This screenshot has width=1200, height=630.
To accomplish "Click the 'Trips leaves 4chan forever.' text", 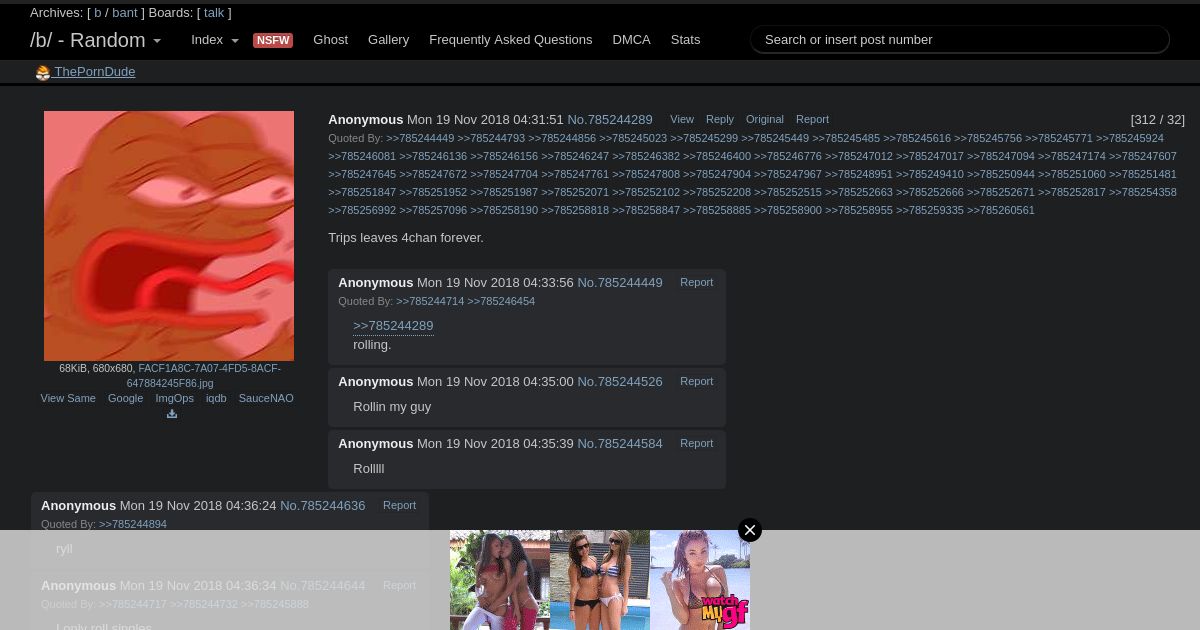I will (406, 238).
